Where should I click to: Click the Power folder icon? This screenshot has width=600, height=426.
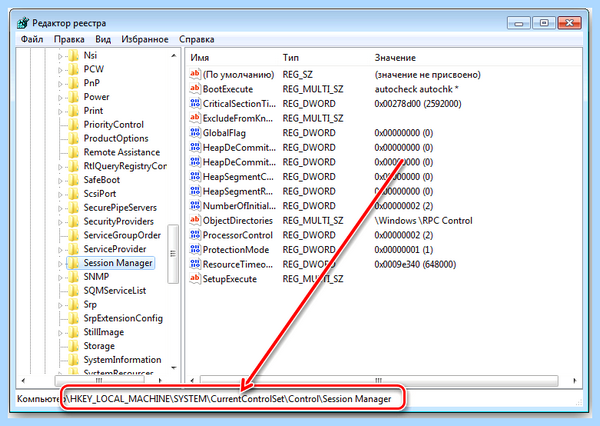point(73,97)
